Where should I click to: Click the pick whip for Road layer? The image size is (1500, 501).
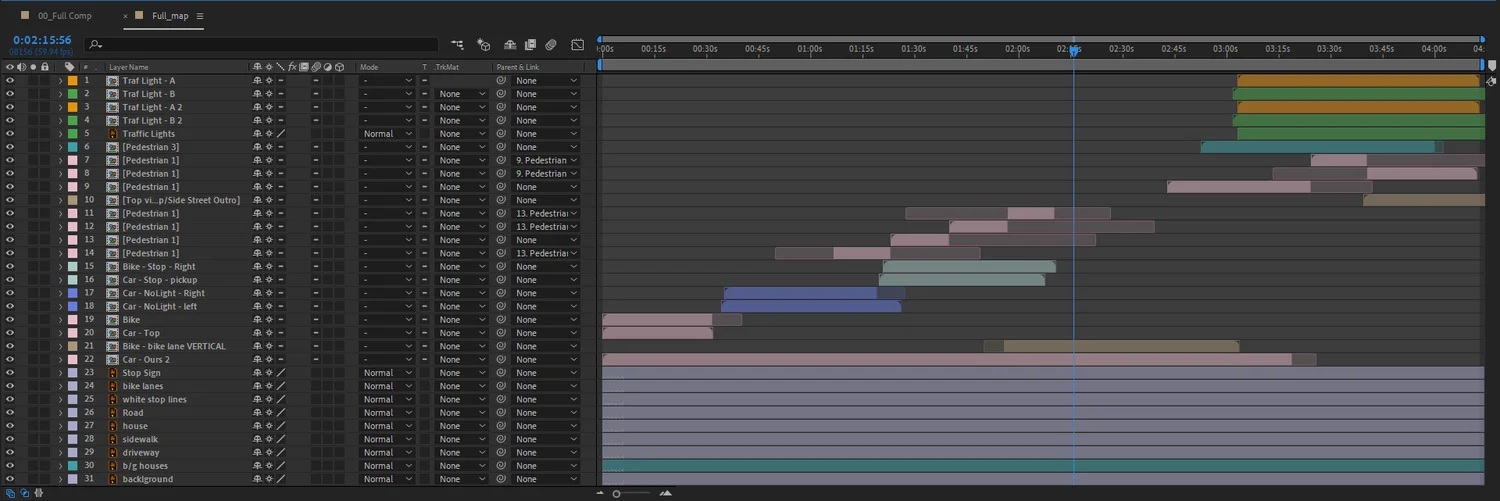click(x=501, y=413)
